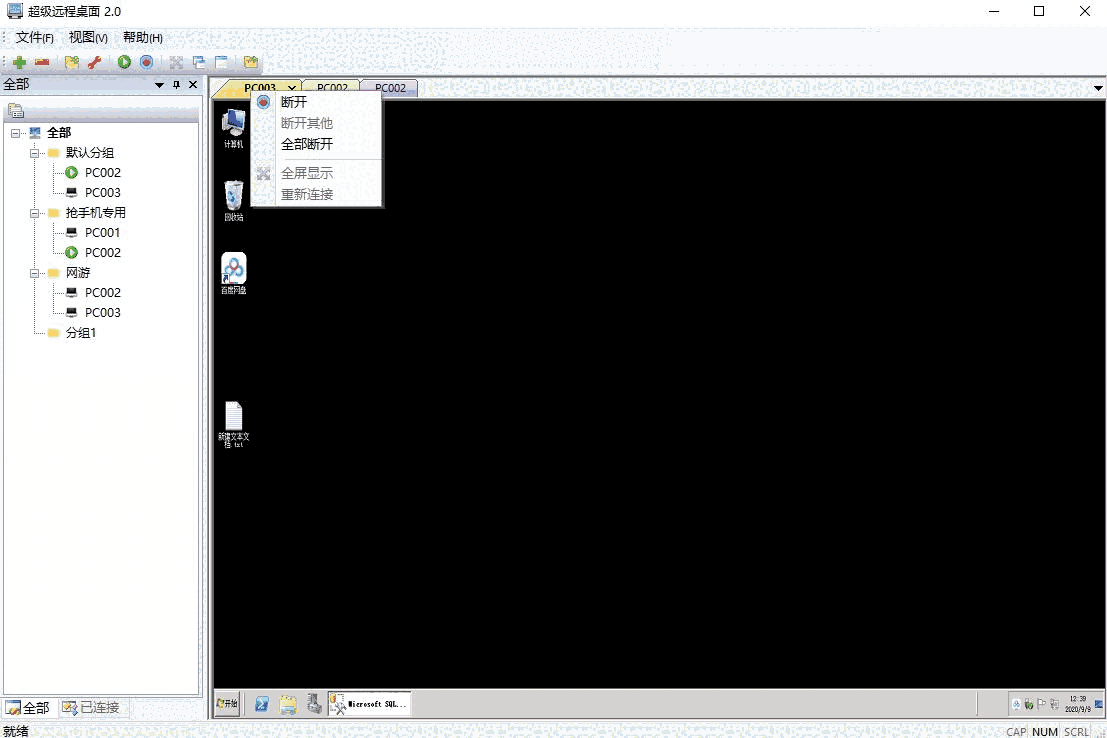Click the single window toolbar icon
Screen dimensions: 1107x738
click(221, 62)
